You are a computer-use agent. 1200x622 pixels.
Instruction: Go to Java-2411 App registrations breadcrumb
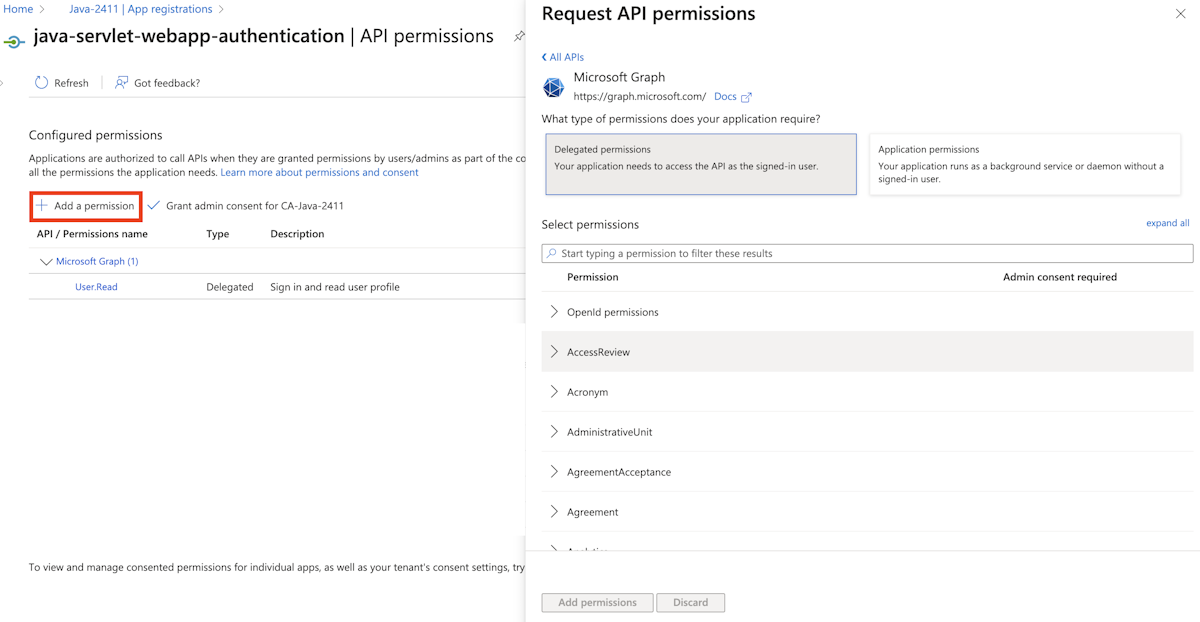(140, 9)
